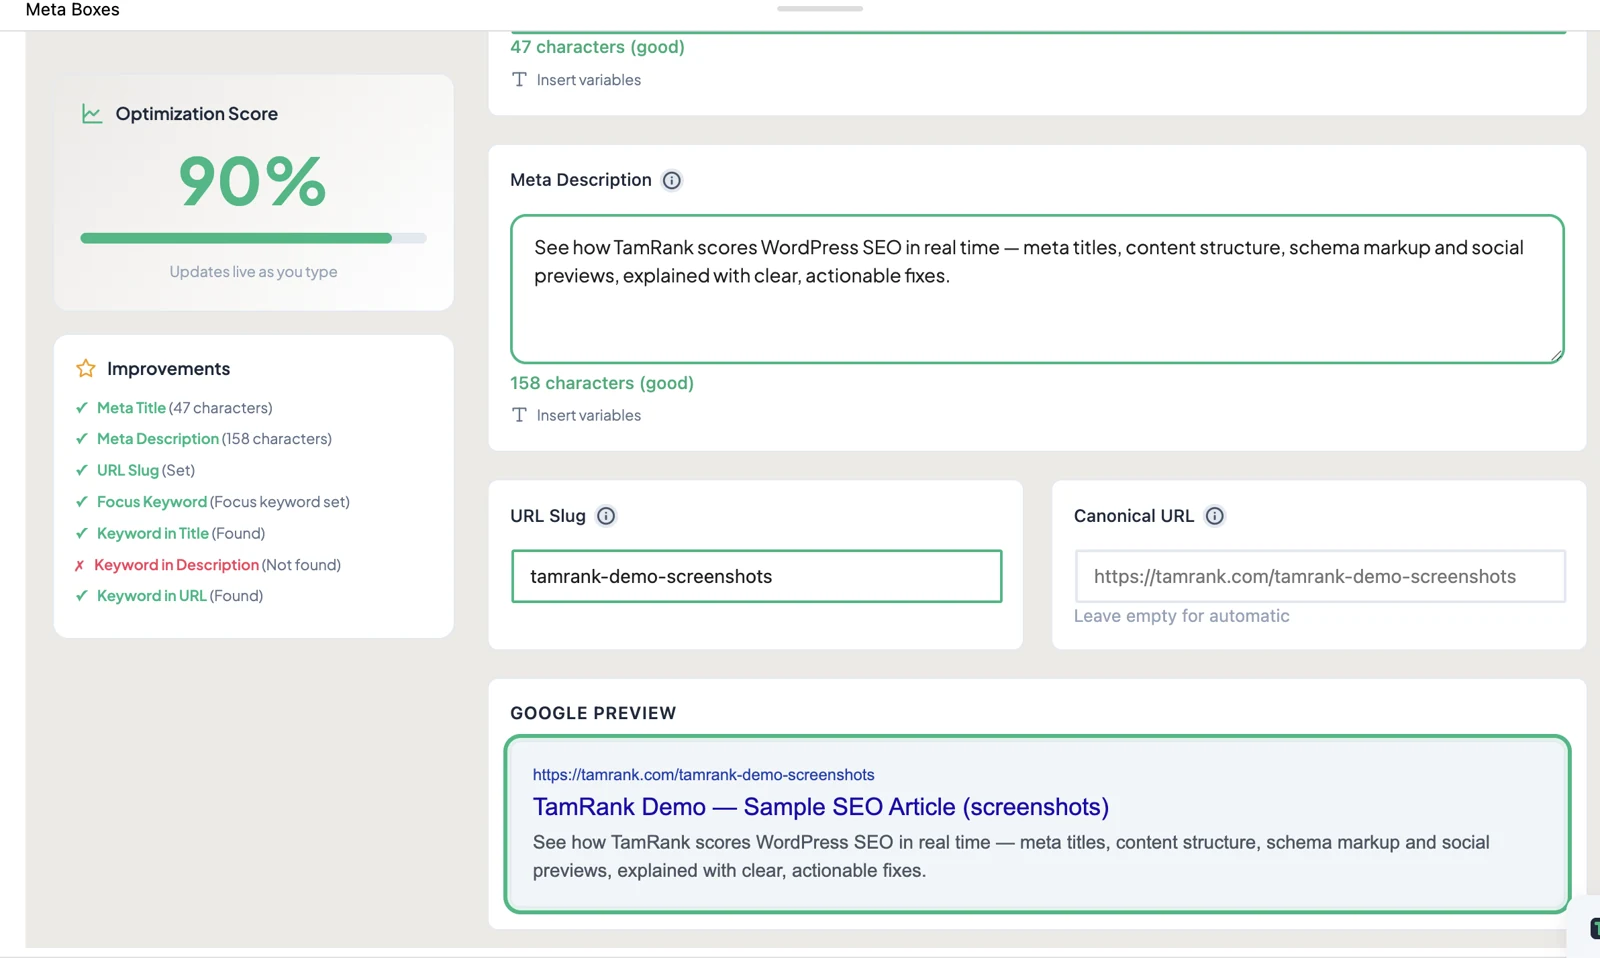Click the Optimization Score progress bar
The width and height of the screenshot is (1600, 958).
point(253,238)
